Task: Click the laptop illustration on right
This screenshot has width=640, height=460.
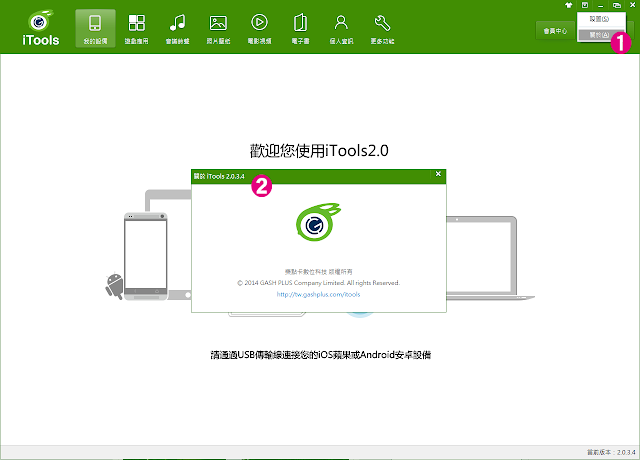Action: click(490, 258)
